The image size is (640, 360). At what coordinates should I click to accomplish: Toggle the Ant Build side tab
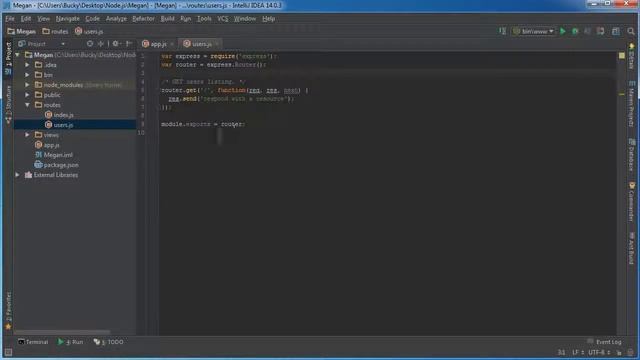(x=631, y=248)
